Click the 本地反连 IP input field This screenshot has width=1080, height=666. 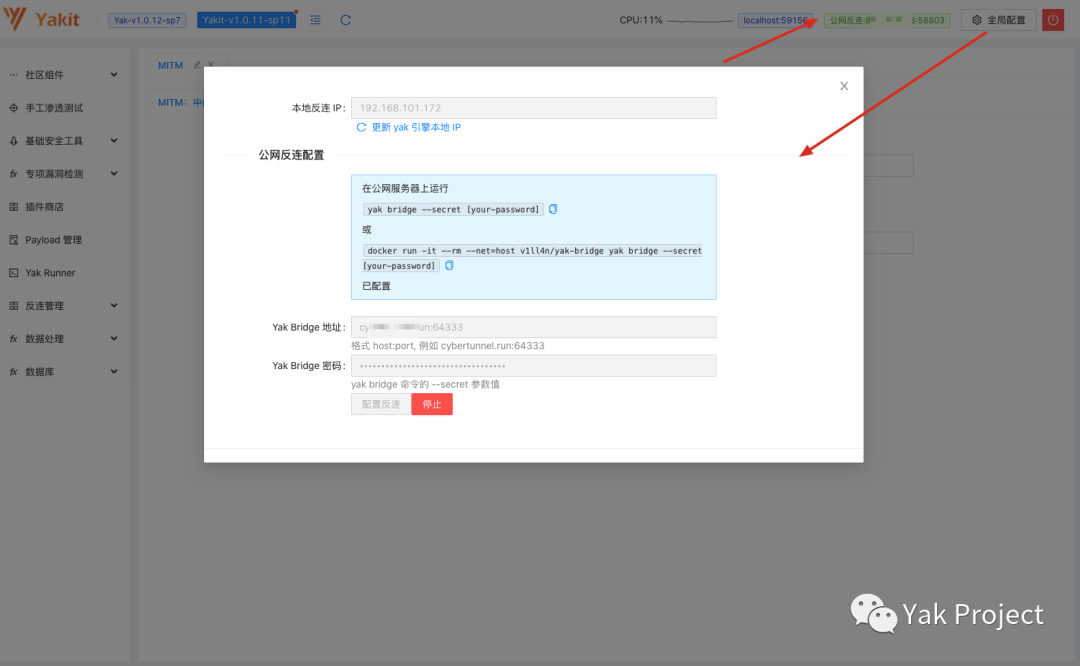click(x=533, y=107)
